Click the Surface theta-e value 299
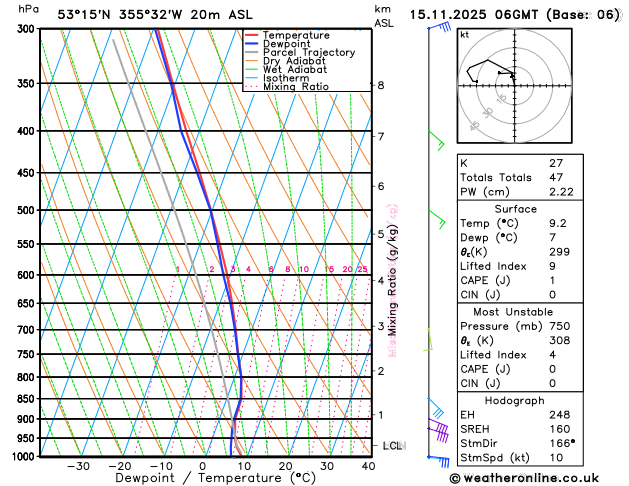Viewport: 629px width, 486px height. 559,252
